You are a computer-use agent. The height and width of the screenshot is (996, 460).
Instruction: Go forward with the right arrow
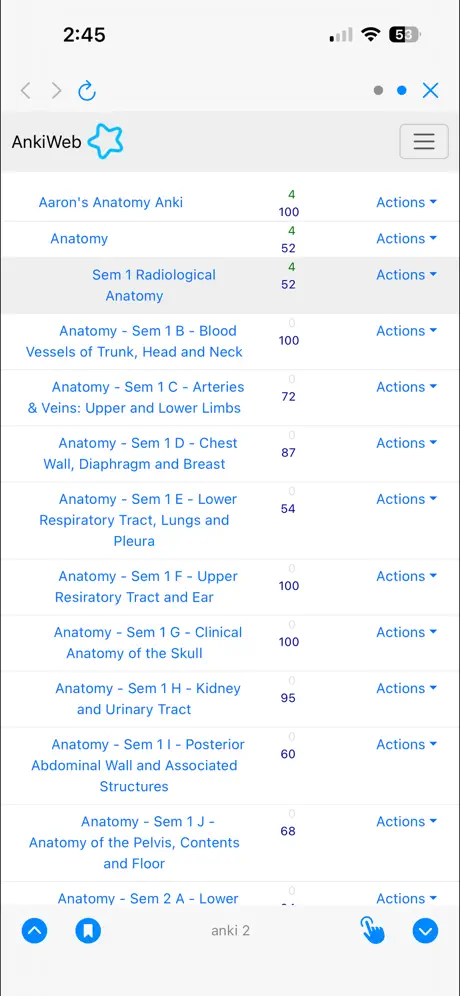click(57, 91)
